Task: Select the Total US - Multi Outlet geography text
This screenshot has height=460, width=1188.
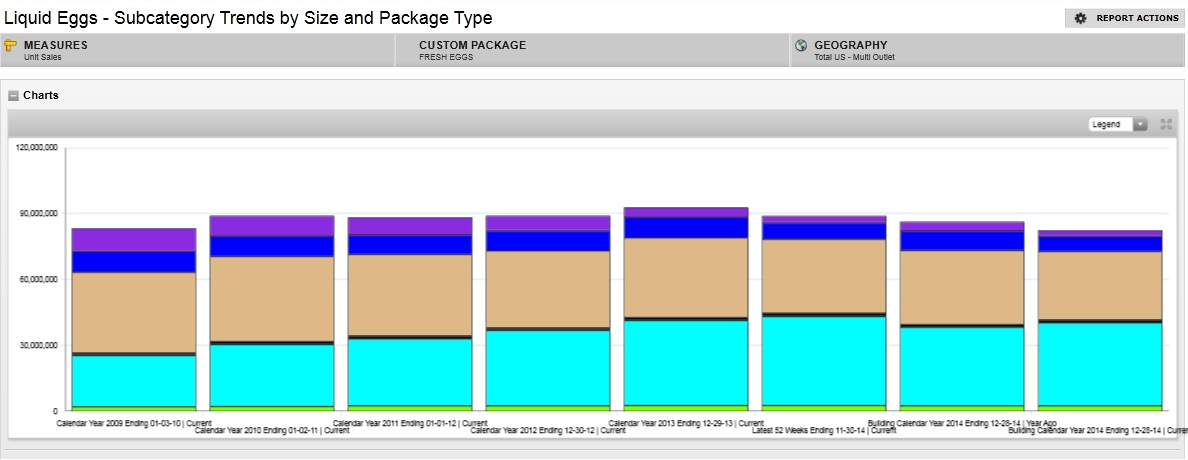Action: (854, 57)
